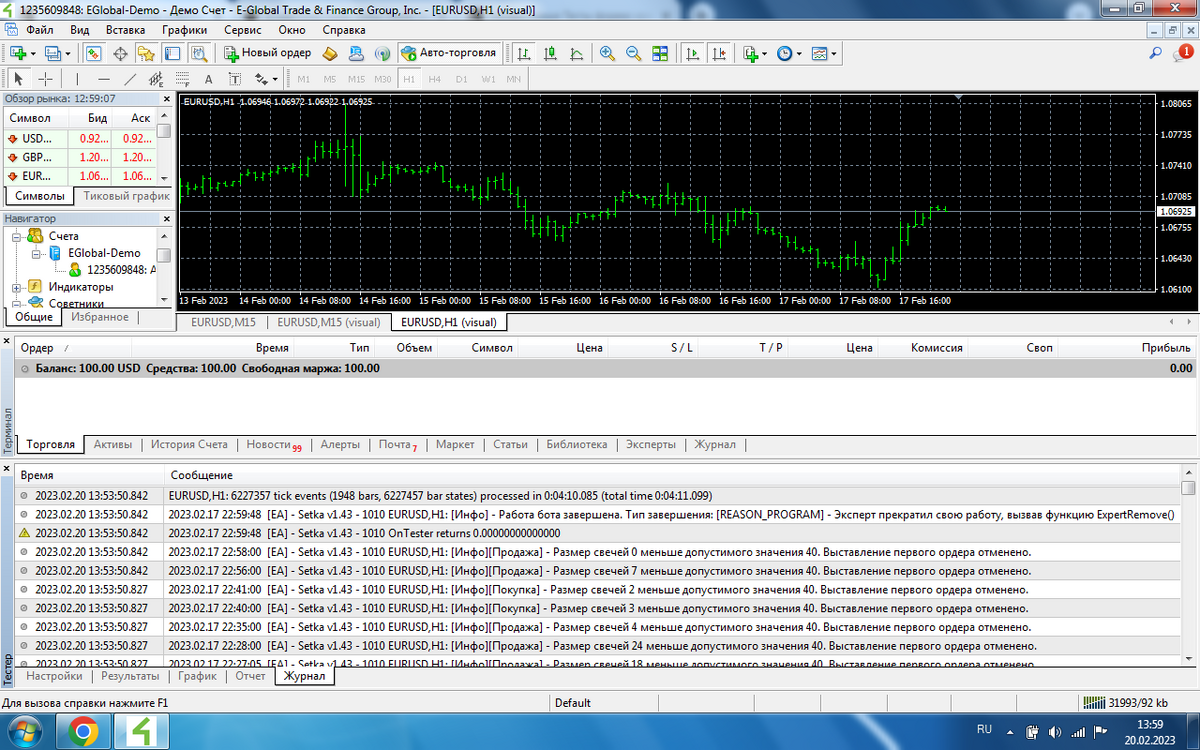Select the text (A) drawing tool
Viewport: 1200px width, 750px height.
(209, 79)
